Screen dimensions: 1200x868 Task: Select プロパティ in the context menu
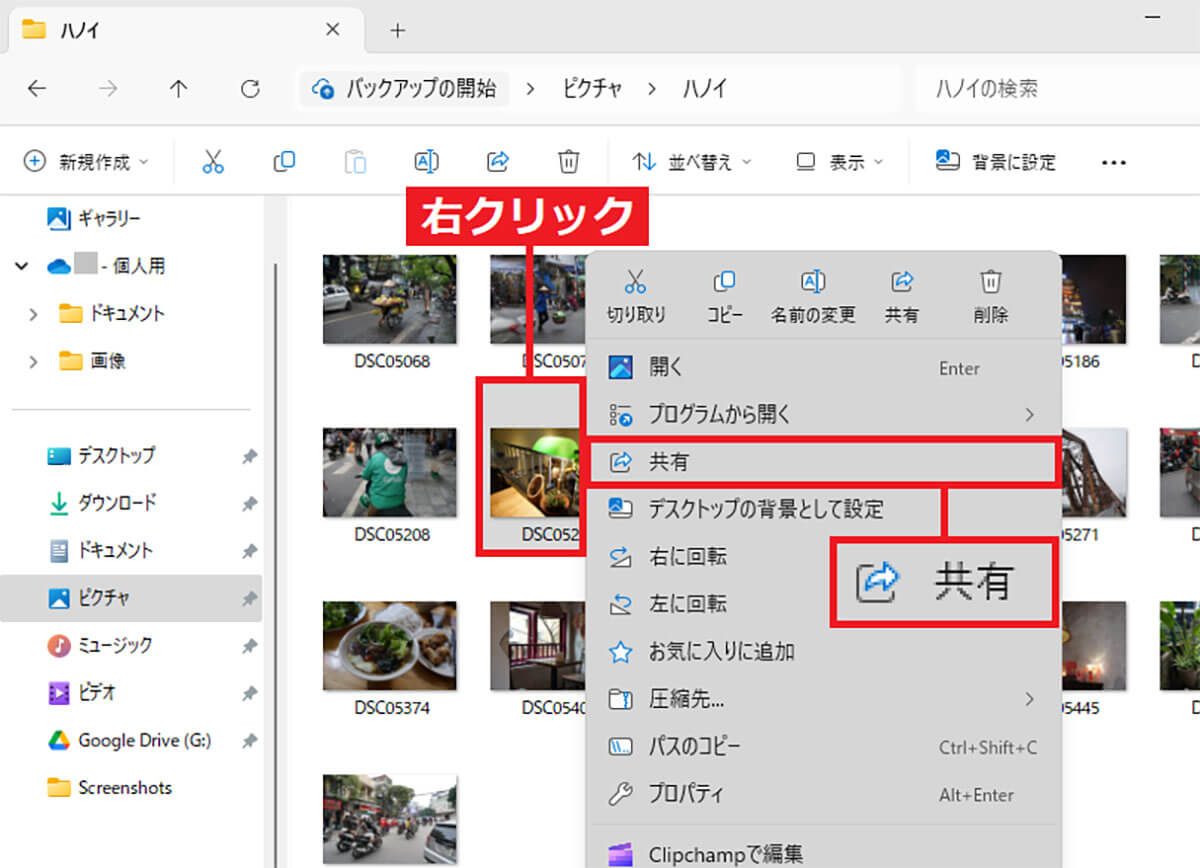coord(822,795)
